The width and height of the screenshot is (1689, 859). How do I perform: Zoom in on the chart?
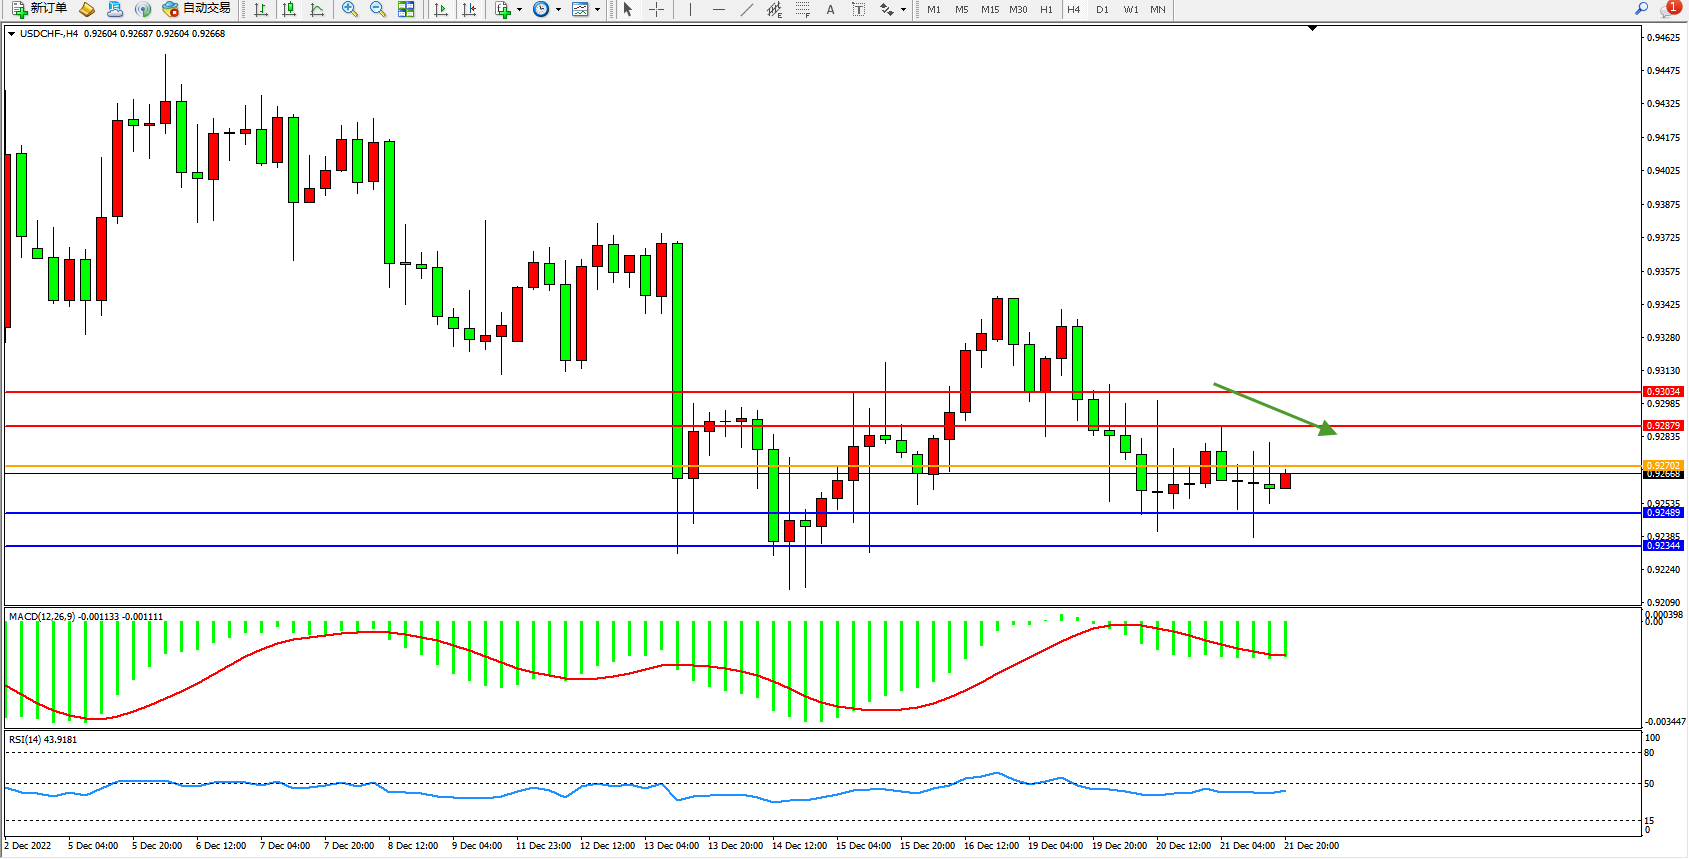pos(350,9)
